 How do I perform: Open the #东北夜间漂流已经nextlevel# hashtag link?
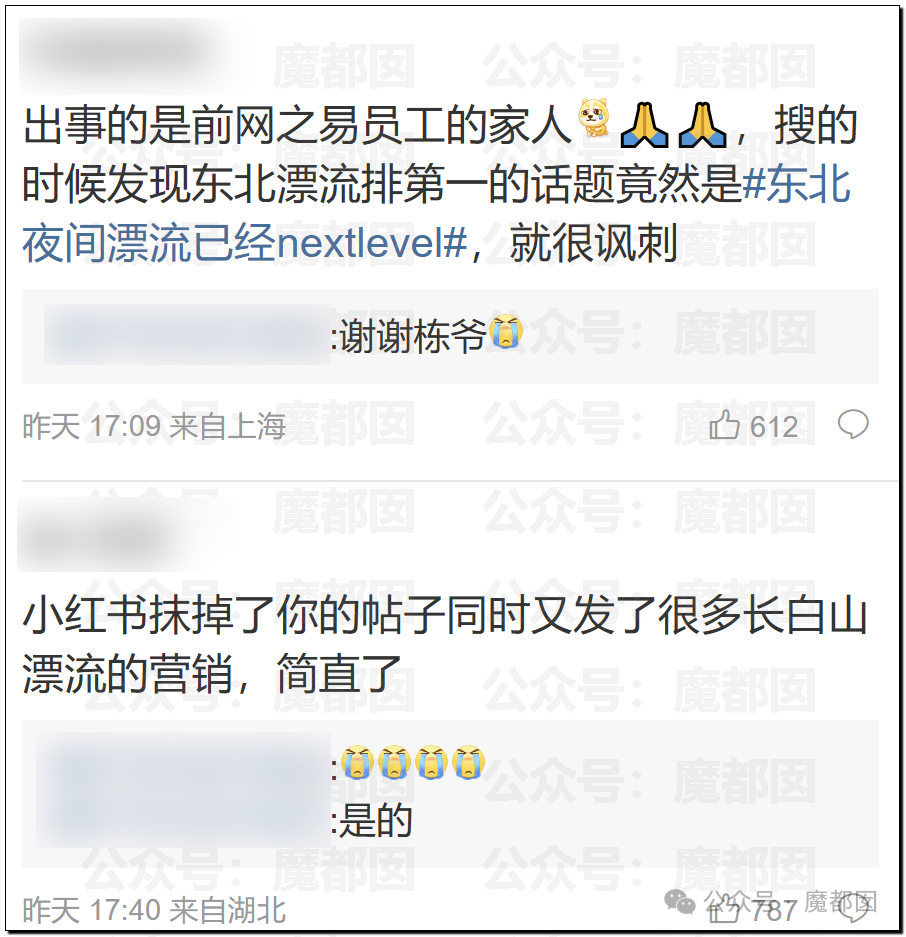tap(437, 214)
